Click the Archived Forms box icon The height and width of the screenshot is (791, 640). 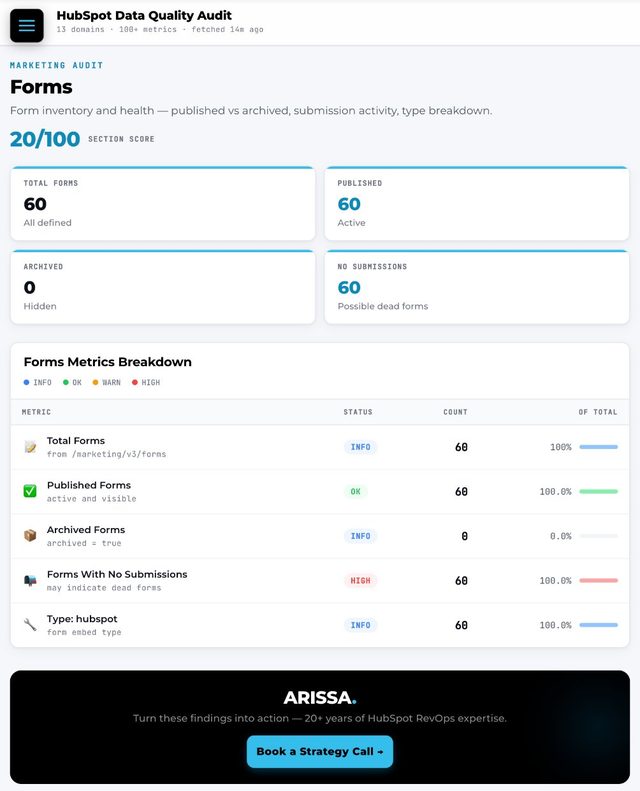(30, 535)
